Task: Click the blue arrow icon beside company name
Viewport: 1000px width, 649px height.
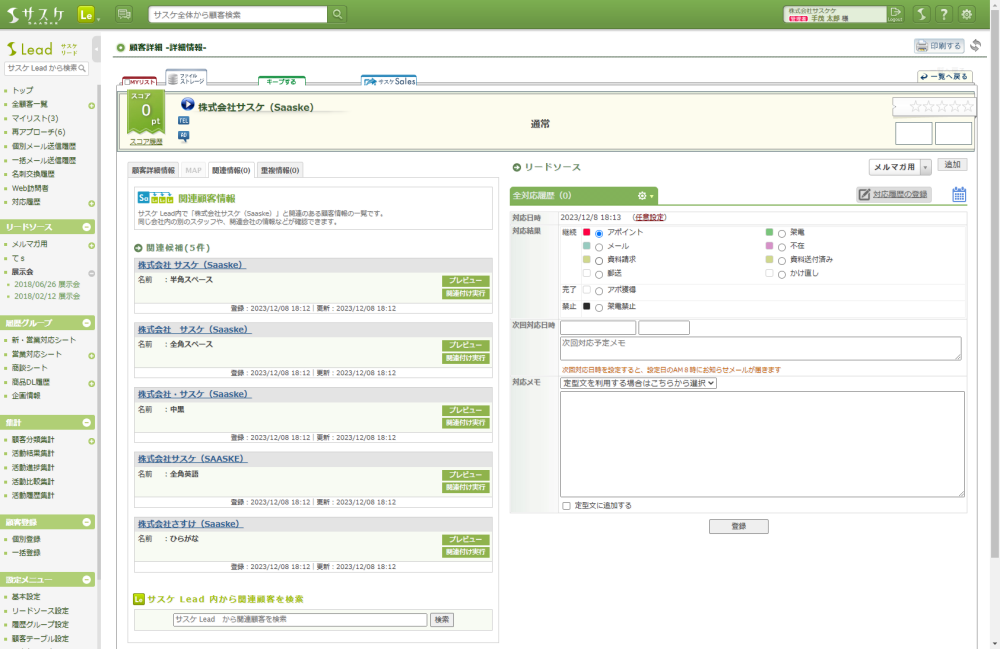Action: coord(187,104)
